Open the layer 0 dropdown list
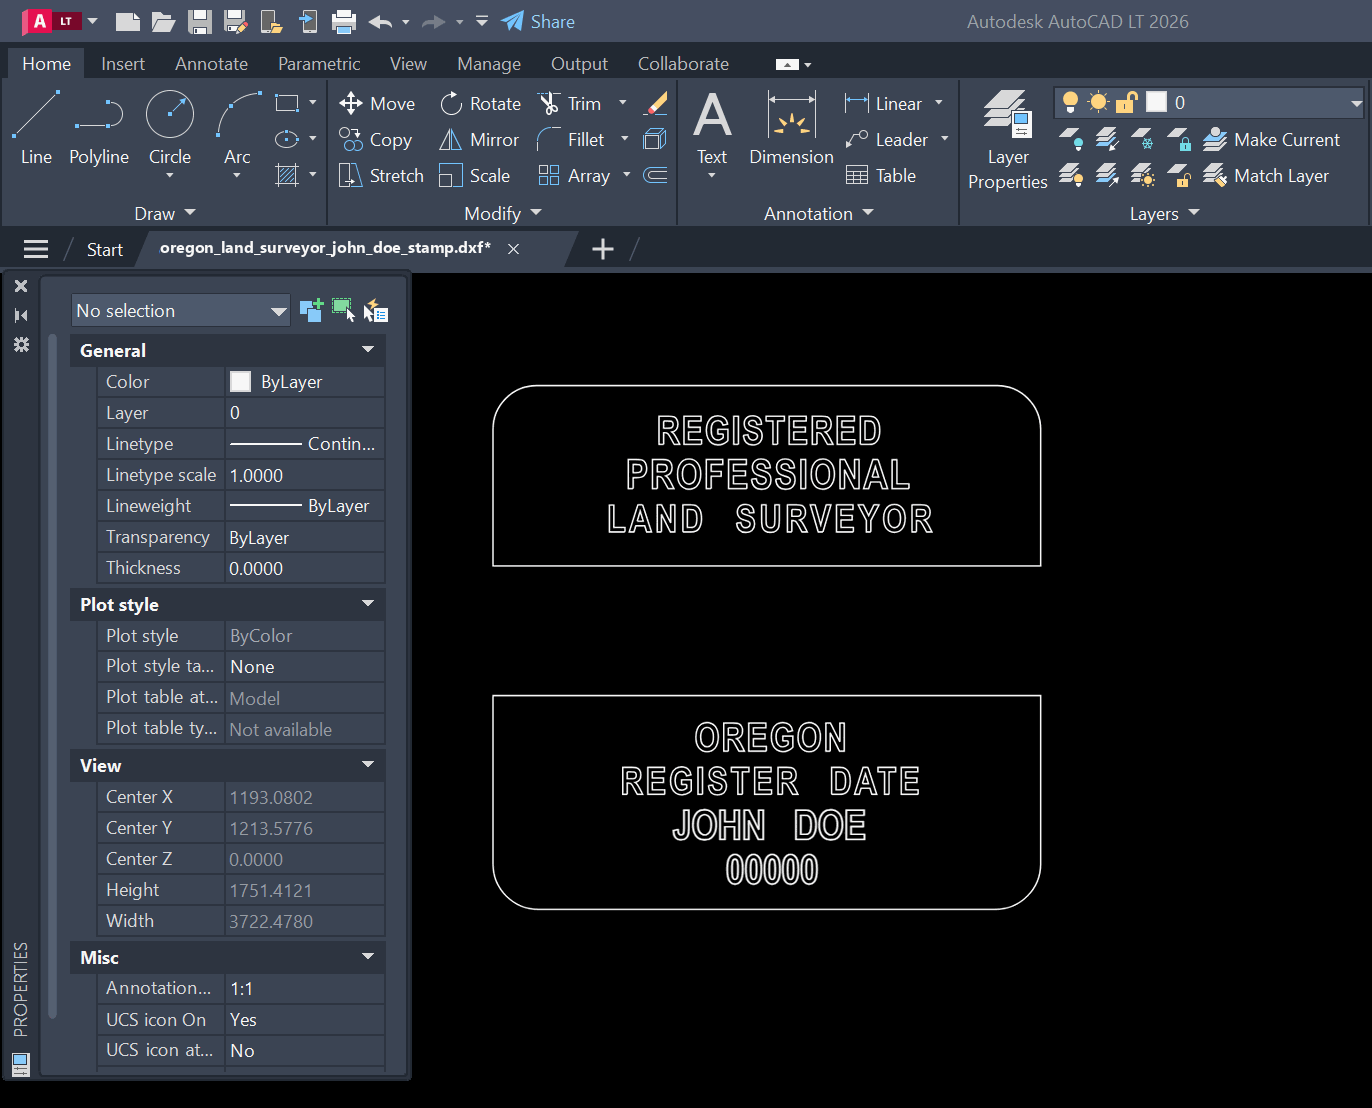 point(1356,103)
